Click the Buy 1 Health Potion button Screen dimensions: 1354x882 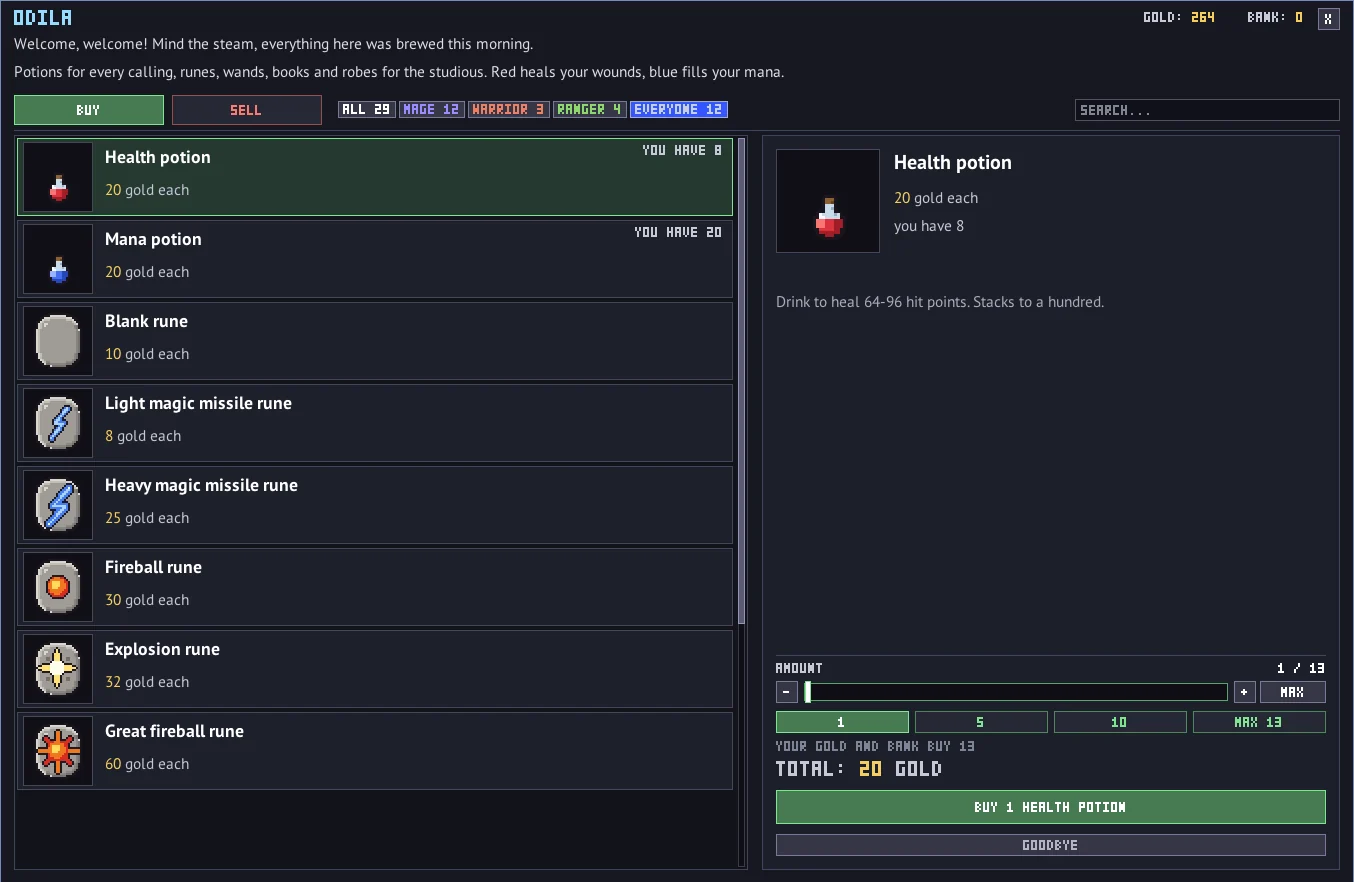(x=1051, y=807)
